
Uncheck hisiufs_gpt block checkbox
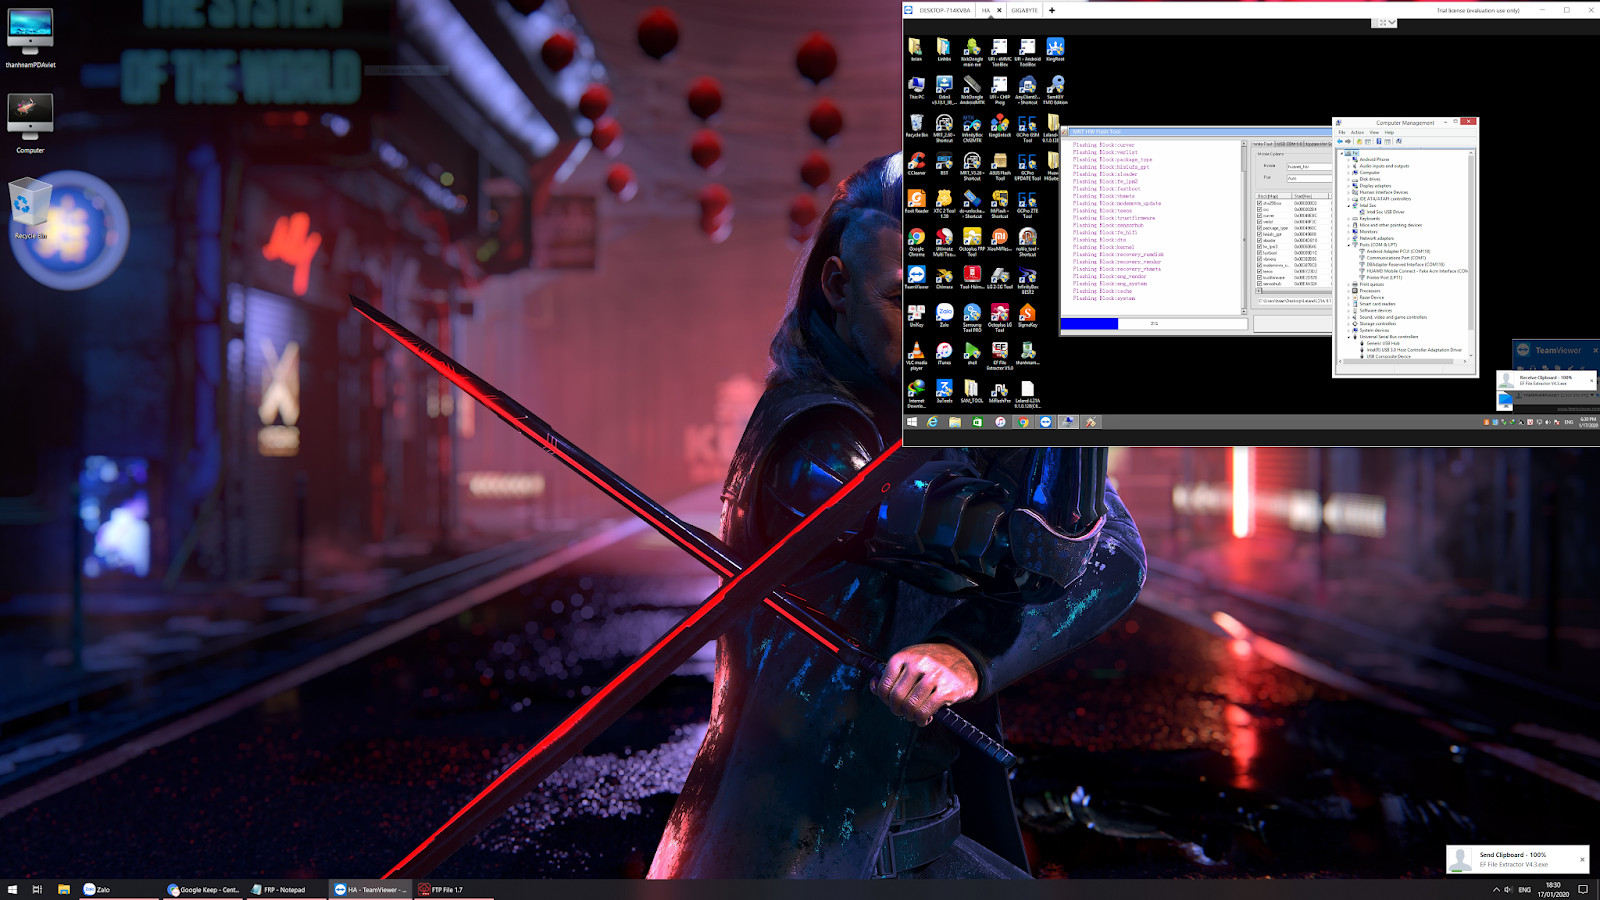pos(1260,234)
